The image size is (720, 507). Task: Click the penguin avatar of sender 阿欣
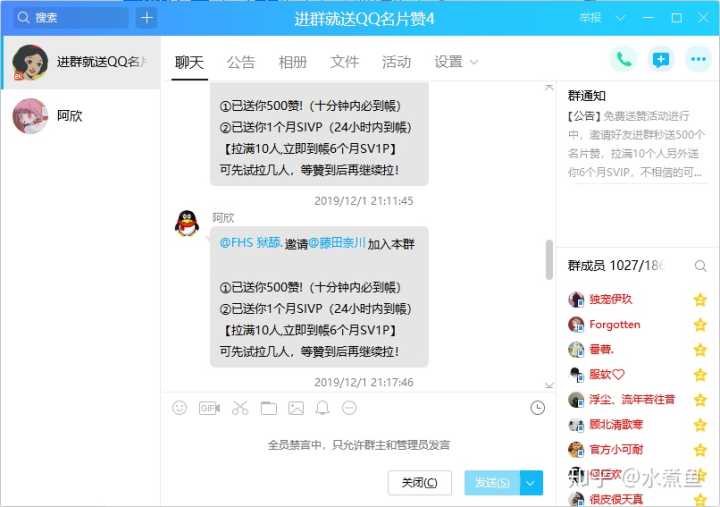[187, 223]
